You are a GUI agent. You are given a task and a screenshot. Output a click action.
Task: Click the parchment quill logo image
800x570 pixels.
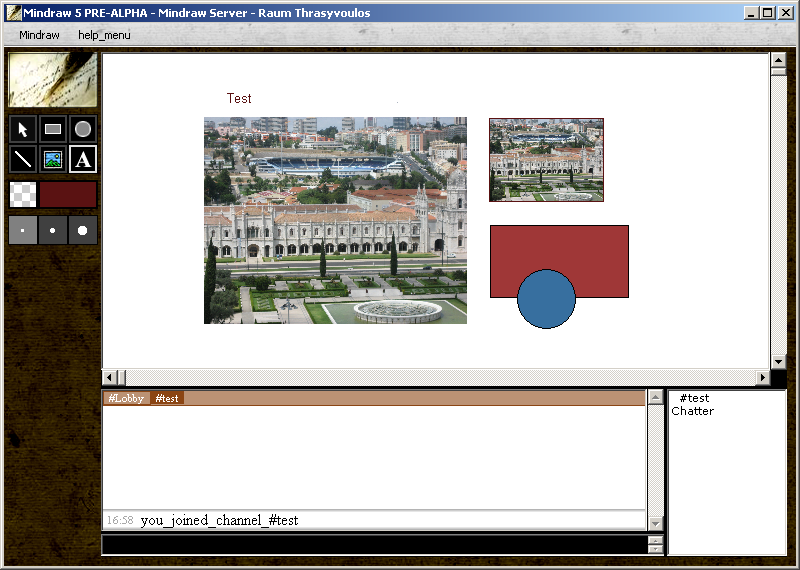coord(53,80)
